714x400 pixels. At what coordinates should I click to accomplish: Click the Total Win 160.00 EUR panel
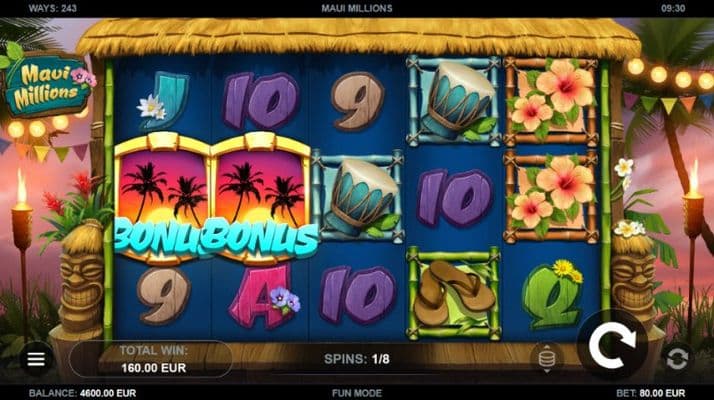tap(152, 359)
